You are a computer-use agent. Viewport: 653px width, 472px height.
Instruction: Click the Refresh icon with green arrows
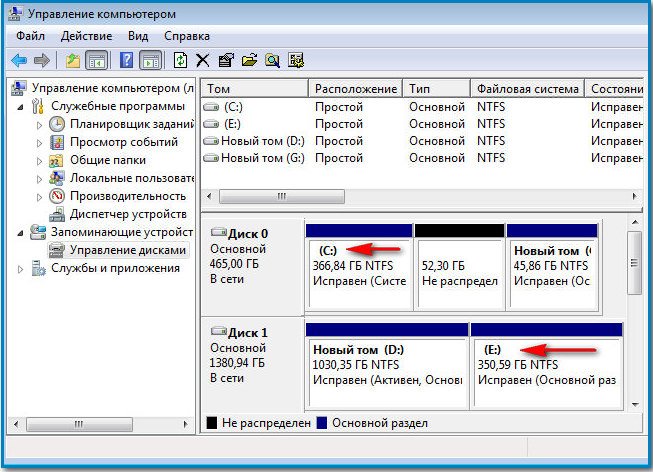(x=180, y=60)
